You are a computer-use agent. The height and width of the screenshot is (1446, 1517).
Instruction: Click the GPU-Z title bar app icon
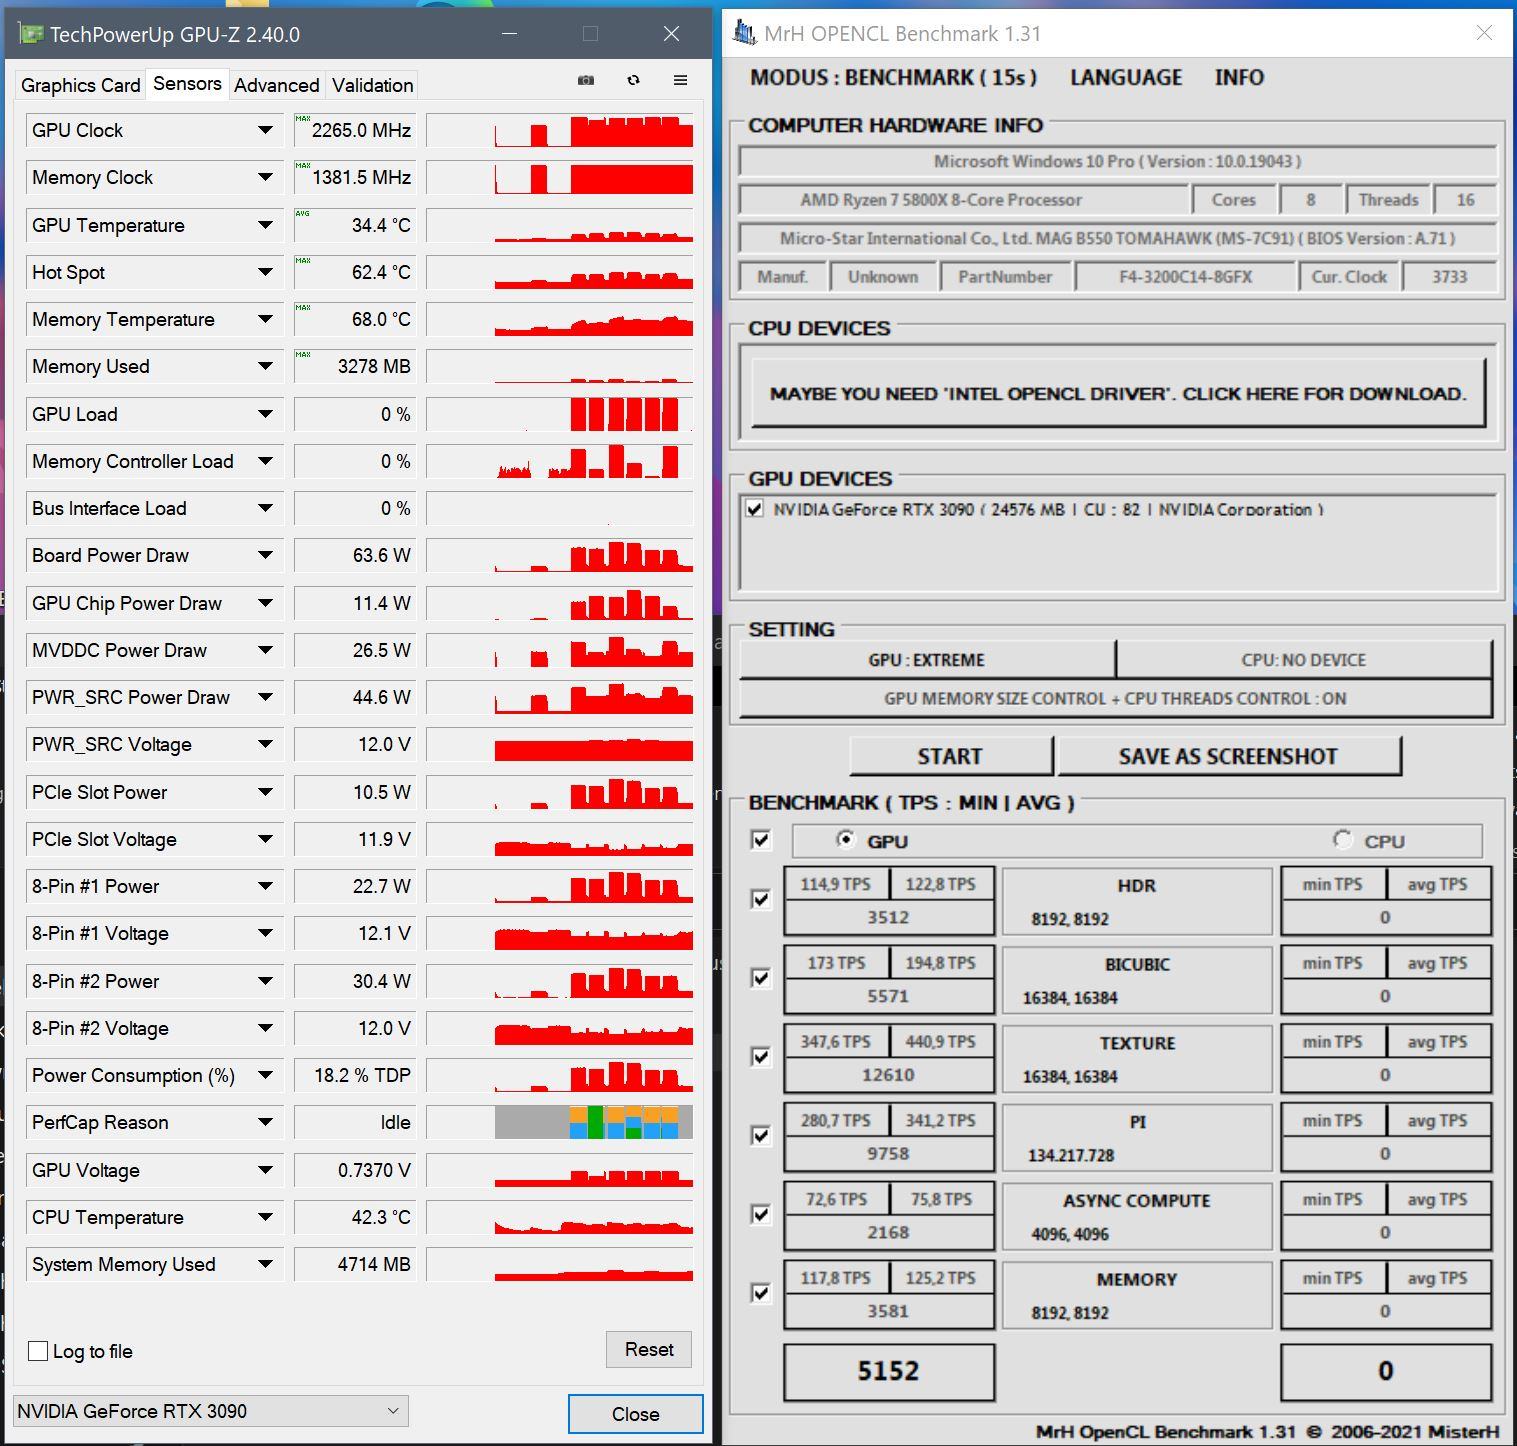tap(32, 34)
